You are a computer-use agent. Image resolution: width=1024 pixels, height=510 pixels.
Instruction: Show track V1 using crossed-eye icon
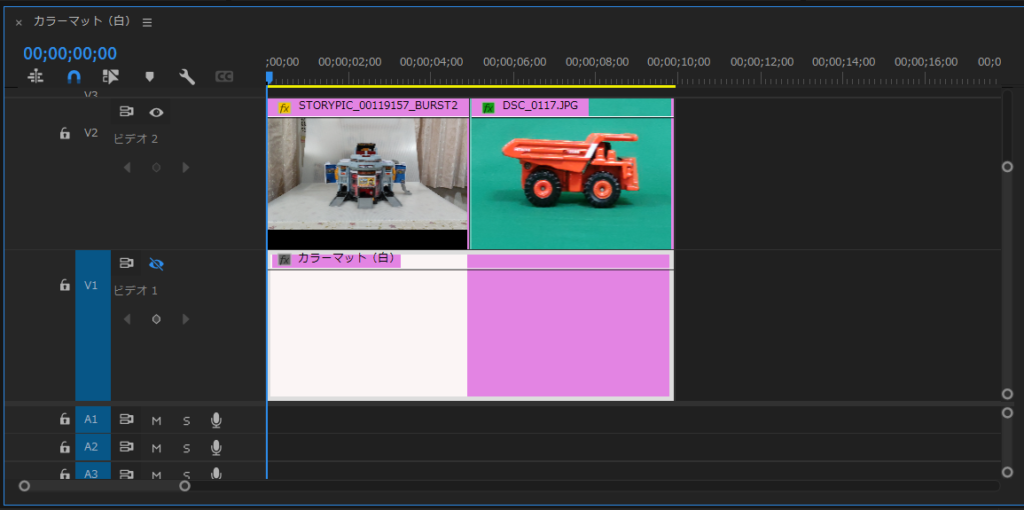pyautogui.click(x=156, y=264)
